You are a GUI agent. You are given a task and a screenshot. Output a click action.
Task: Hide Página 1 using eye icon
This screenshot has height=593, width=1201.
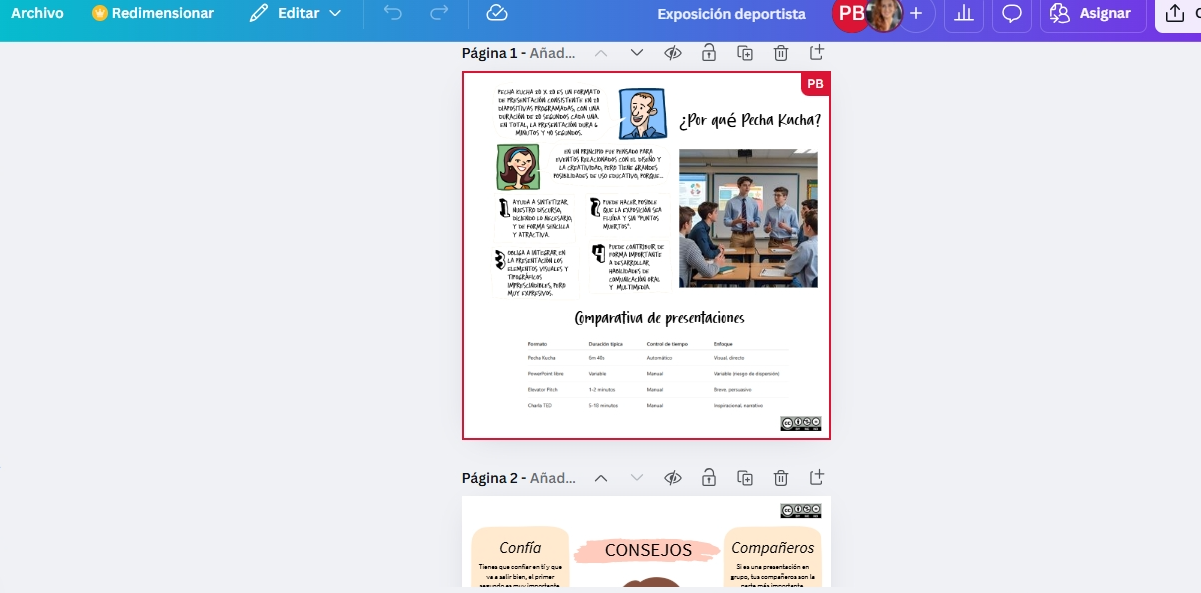(673, 53)
